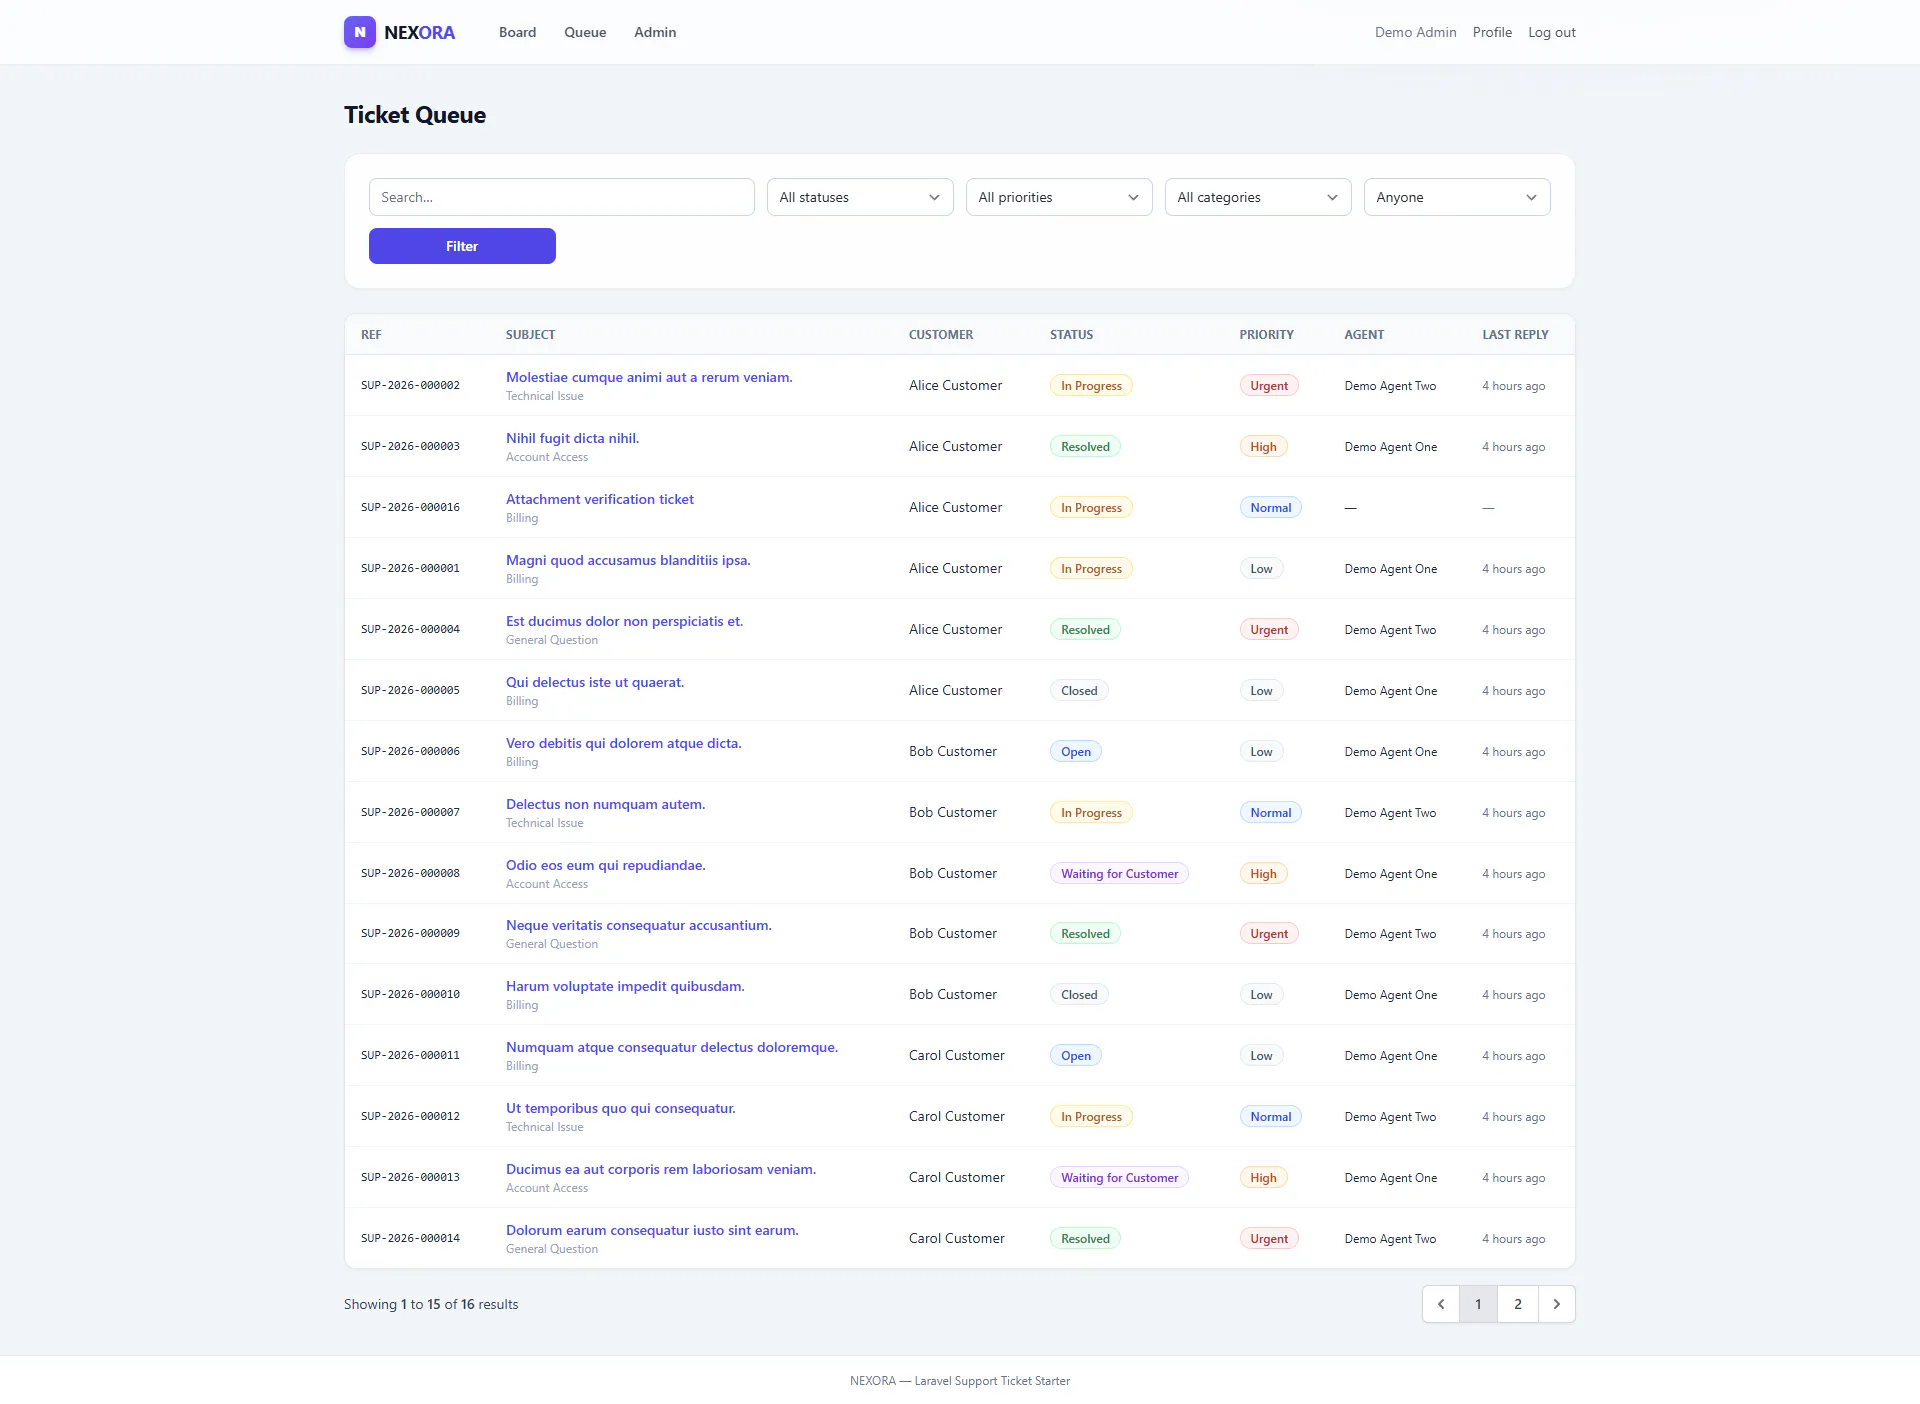Open the Queue menu item
Image resolution: width=1920 pixels, height=1404 pixels.
585,32
